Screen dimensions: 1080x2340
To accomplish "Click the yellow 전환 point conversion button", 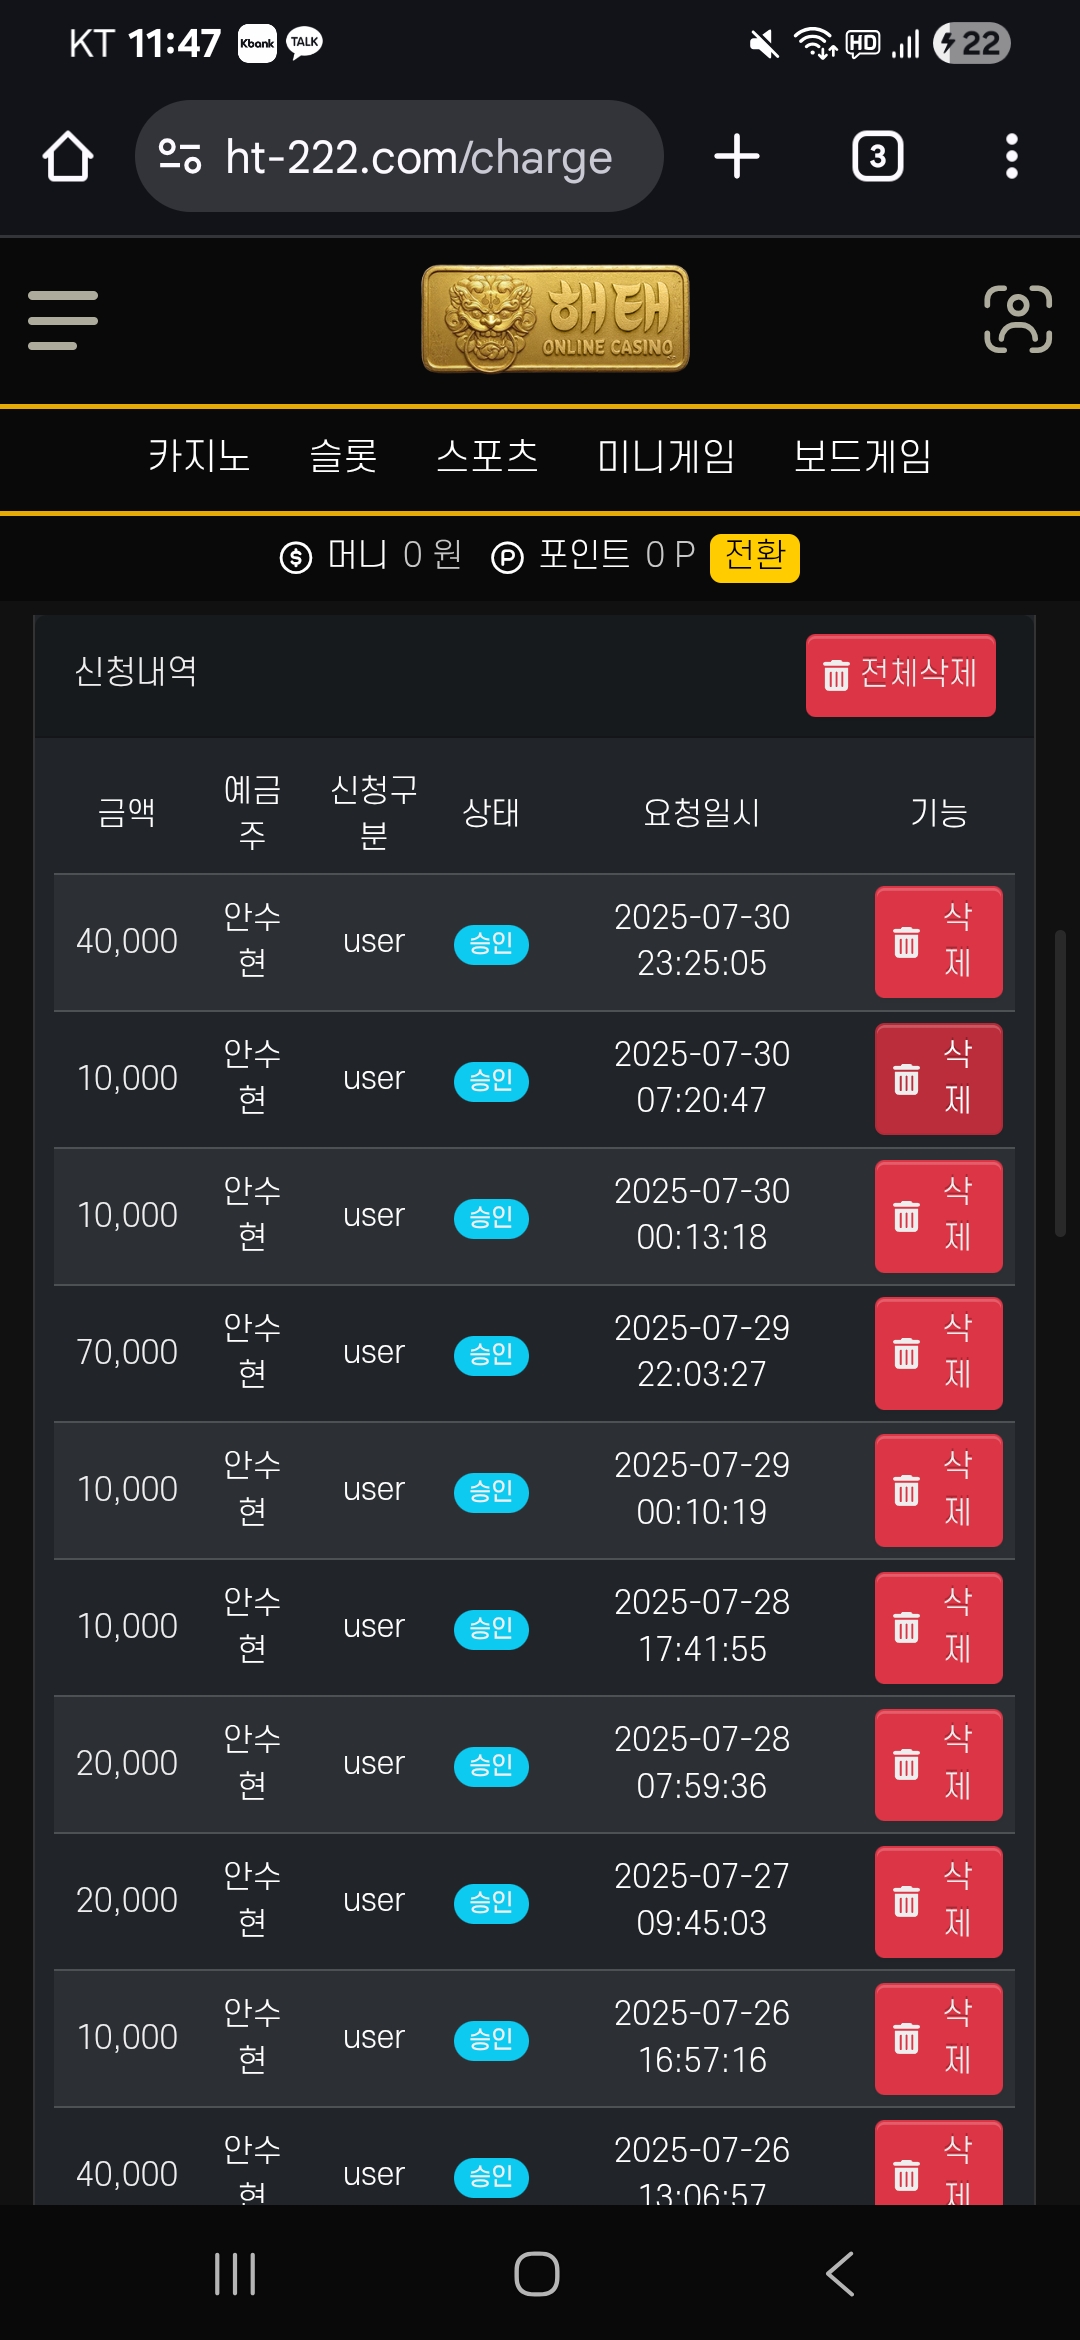I will pyautogui.click(x=755, y=557).
